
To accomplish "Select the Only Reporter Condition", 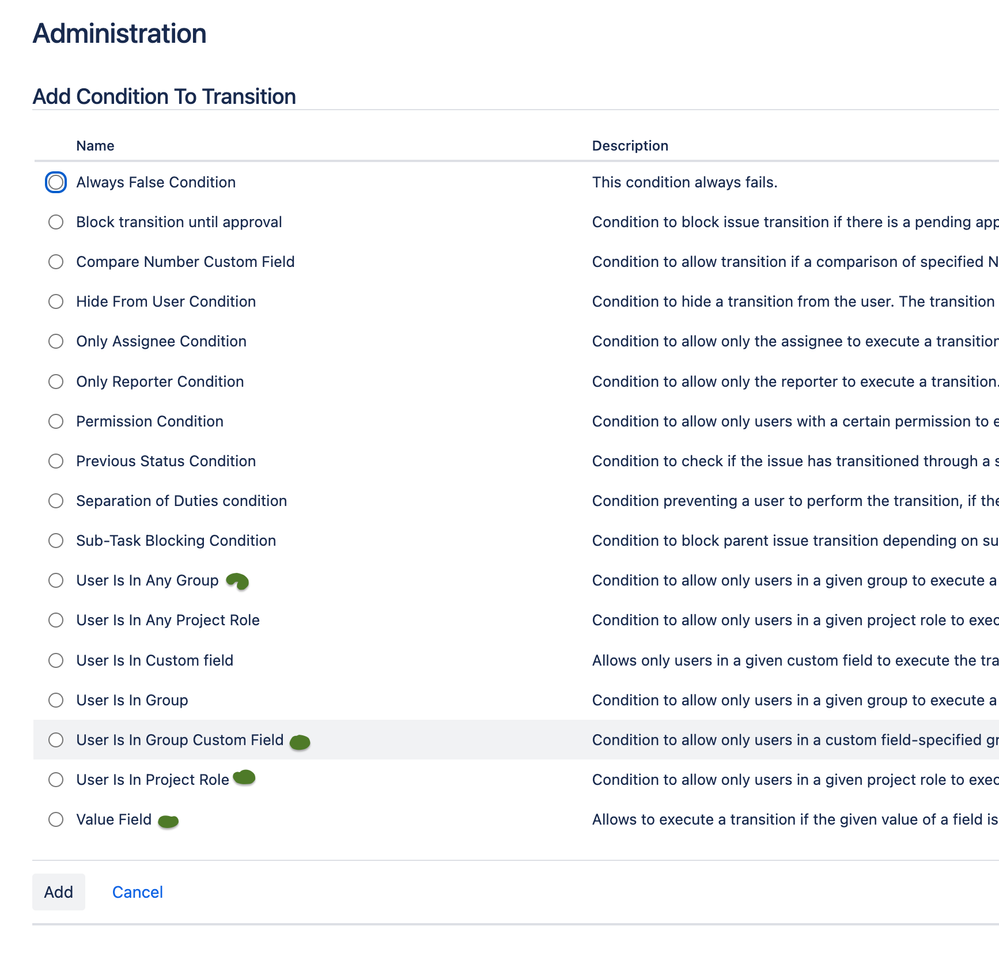I will [x=56, y=381].
